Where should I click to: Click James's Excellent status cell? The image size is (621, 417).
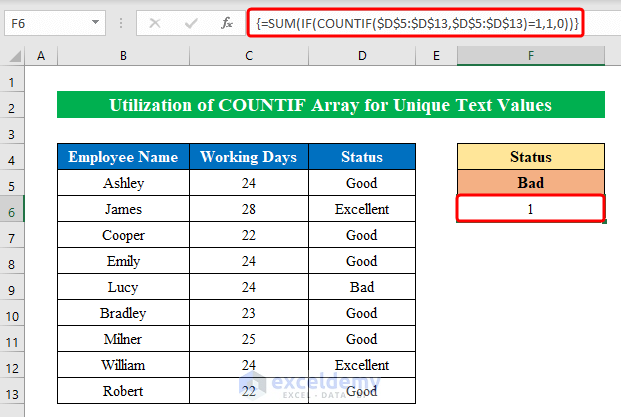click(361, 209)
